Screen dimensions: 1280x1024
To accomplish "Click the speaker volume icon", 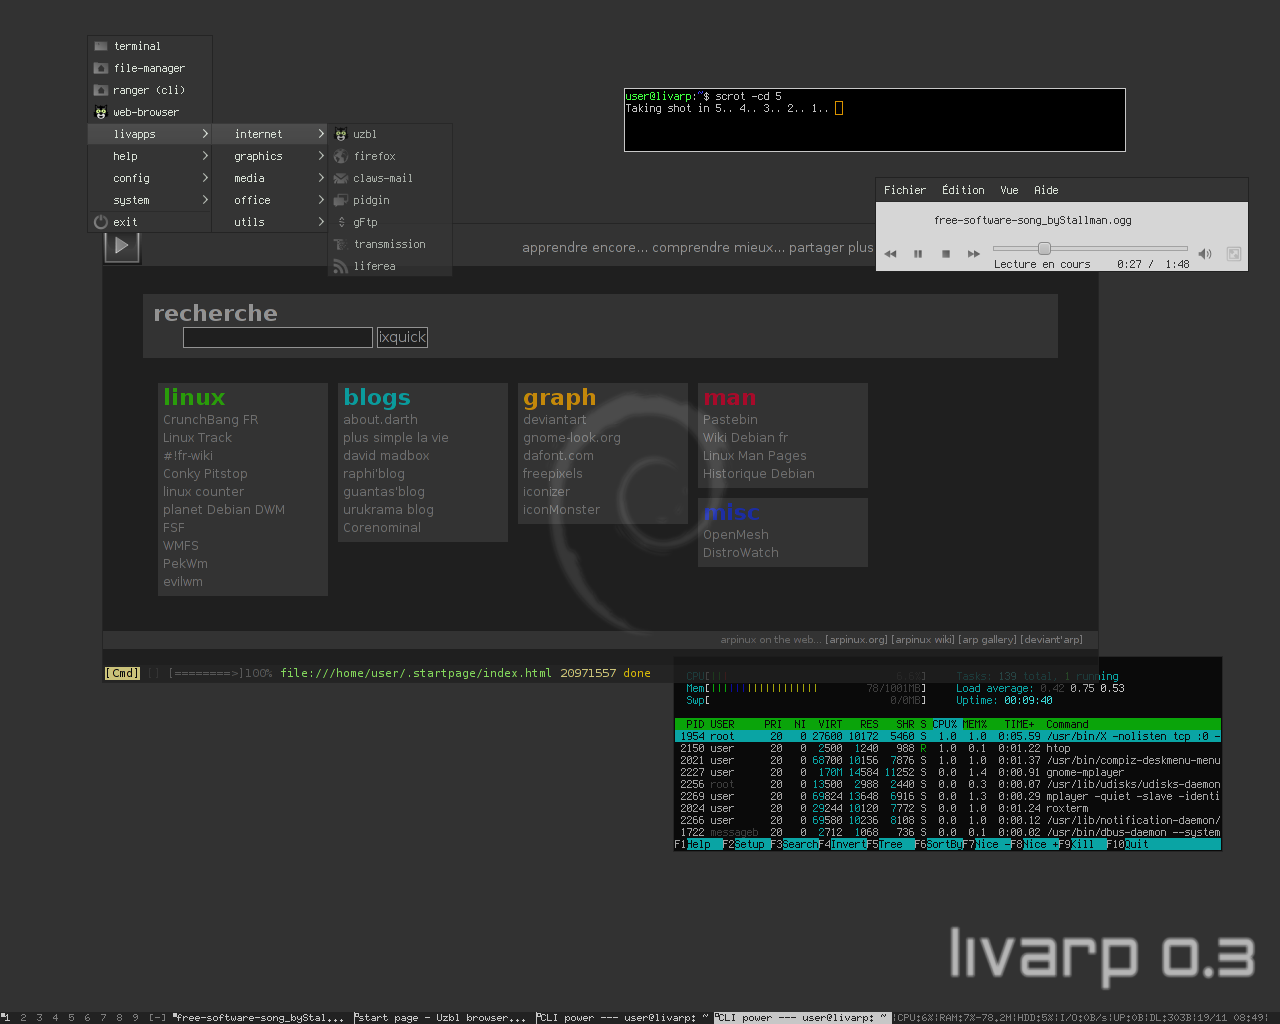I will 1205,254.
